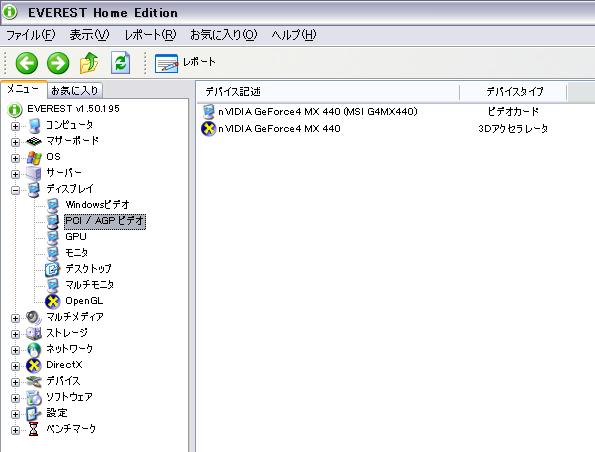Refresh the page with the refresh icon
Screen dimensions: 595x452
pyautogui.click(x=121, y=63)
